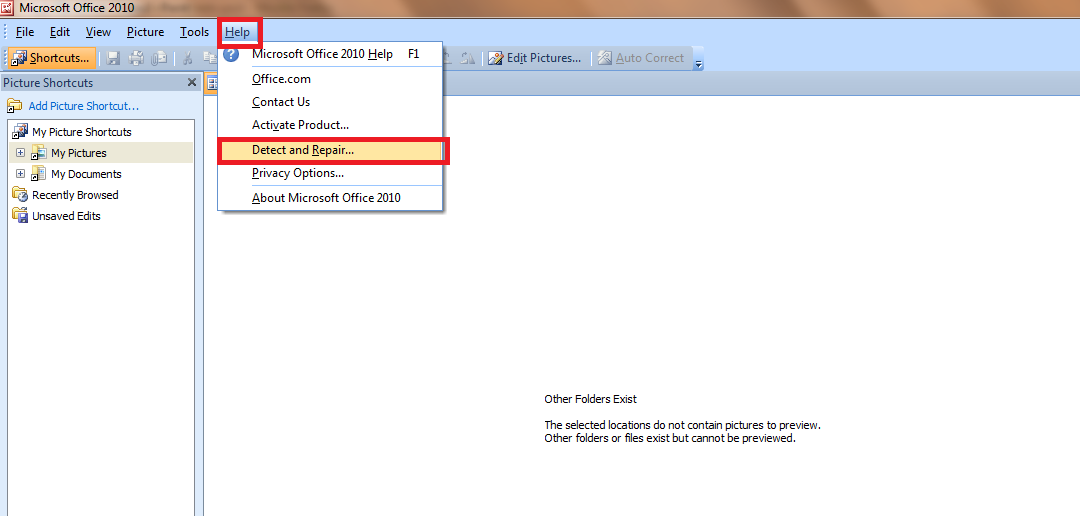Expand the My Documents tree node
Viewport: 1080px width, 516px height.
tap(21, 174)
